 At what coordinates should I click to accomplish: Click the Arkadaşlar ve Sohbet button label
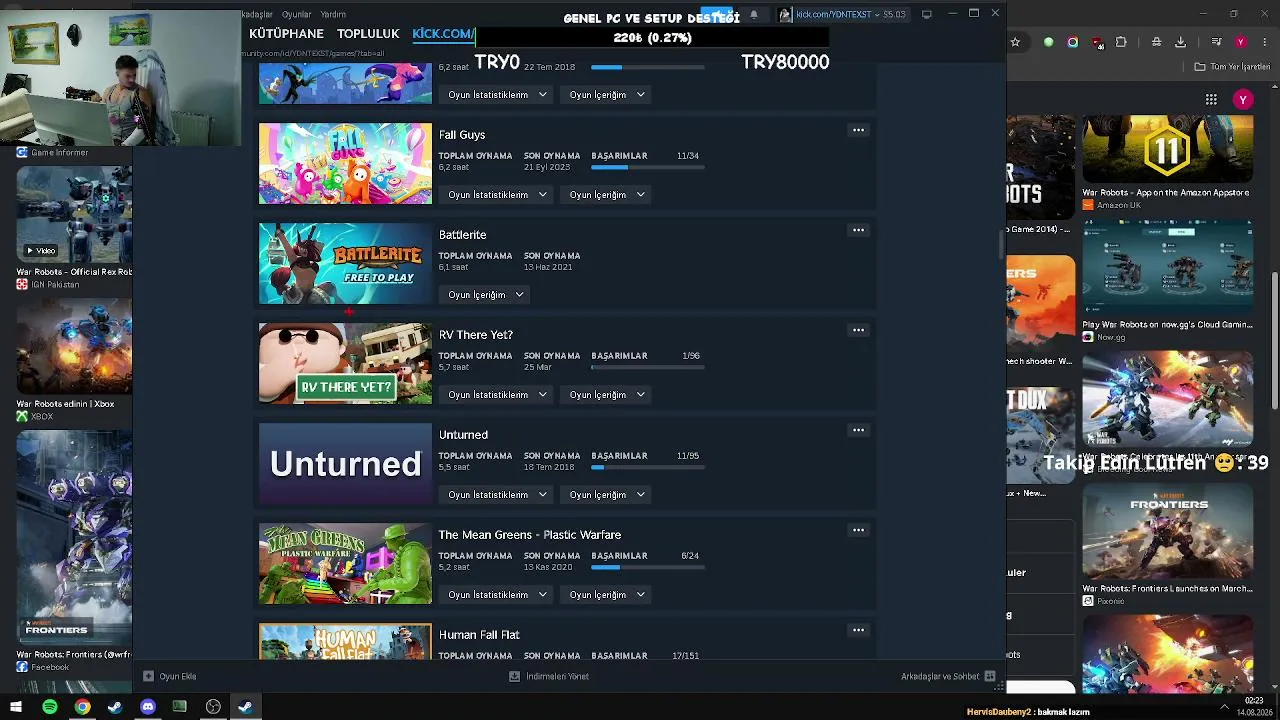click(x=940, y=677)
